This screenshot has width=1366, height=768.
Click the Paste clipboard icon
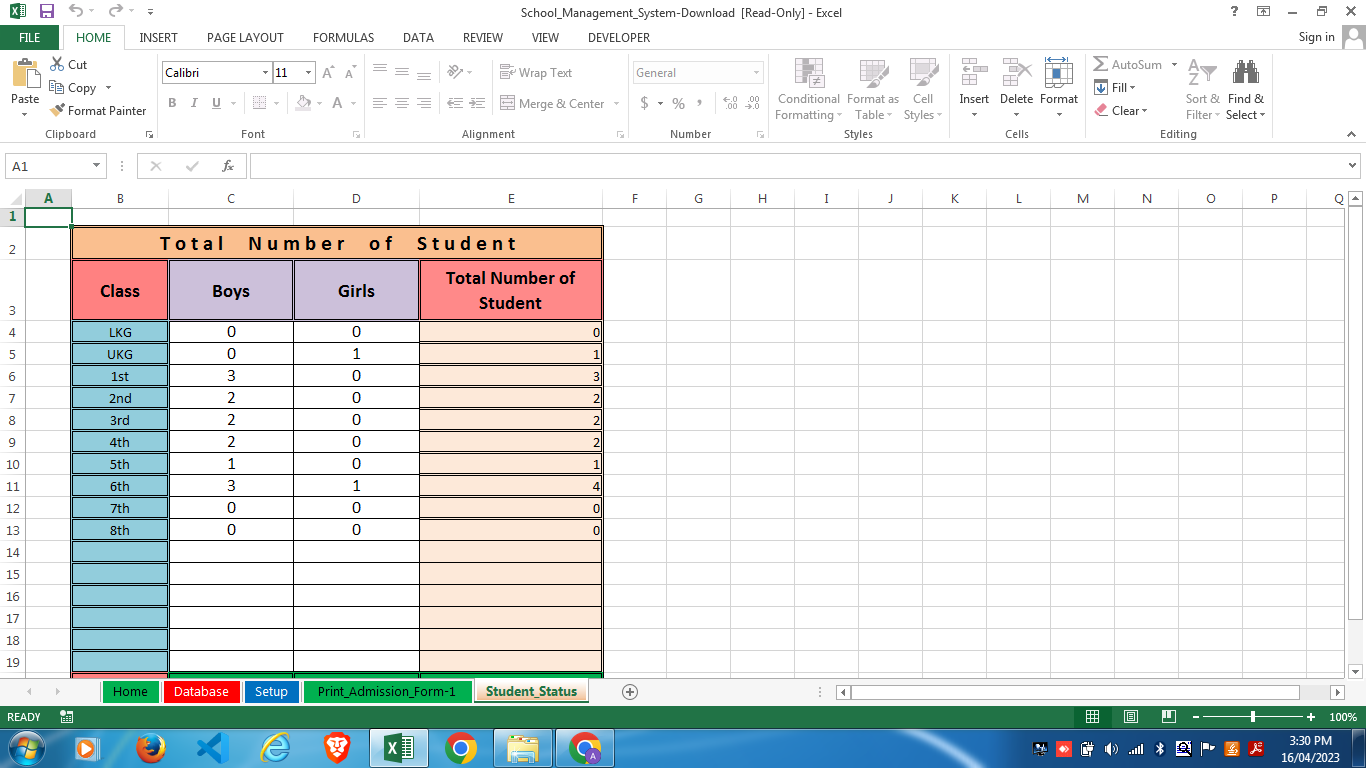[x=25, y=75]
